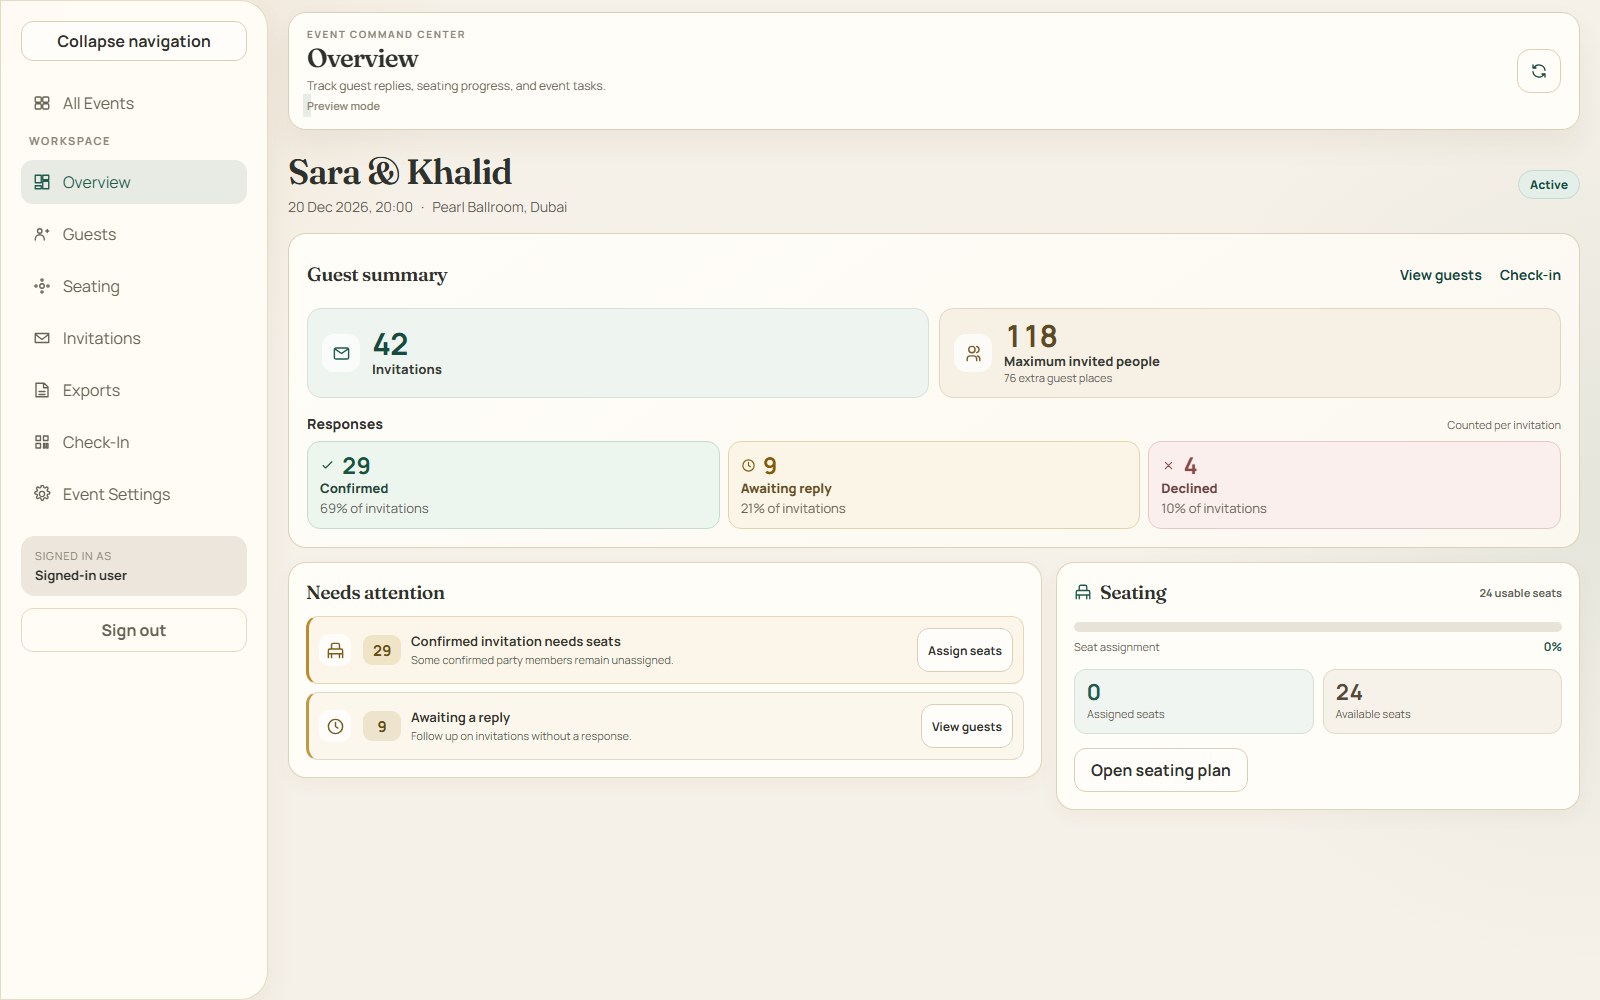1600x1000 pixels.
Task: Click the Assigned seats tile
Action: tap(1194, 701)
